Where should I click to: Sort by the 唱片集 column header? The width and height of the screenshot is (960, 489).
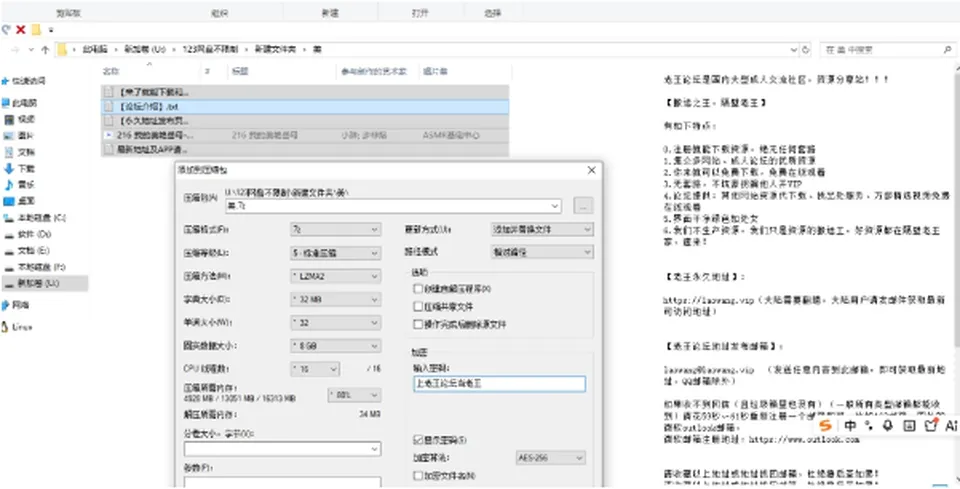[435, 71]
